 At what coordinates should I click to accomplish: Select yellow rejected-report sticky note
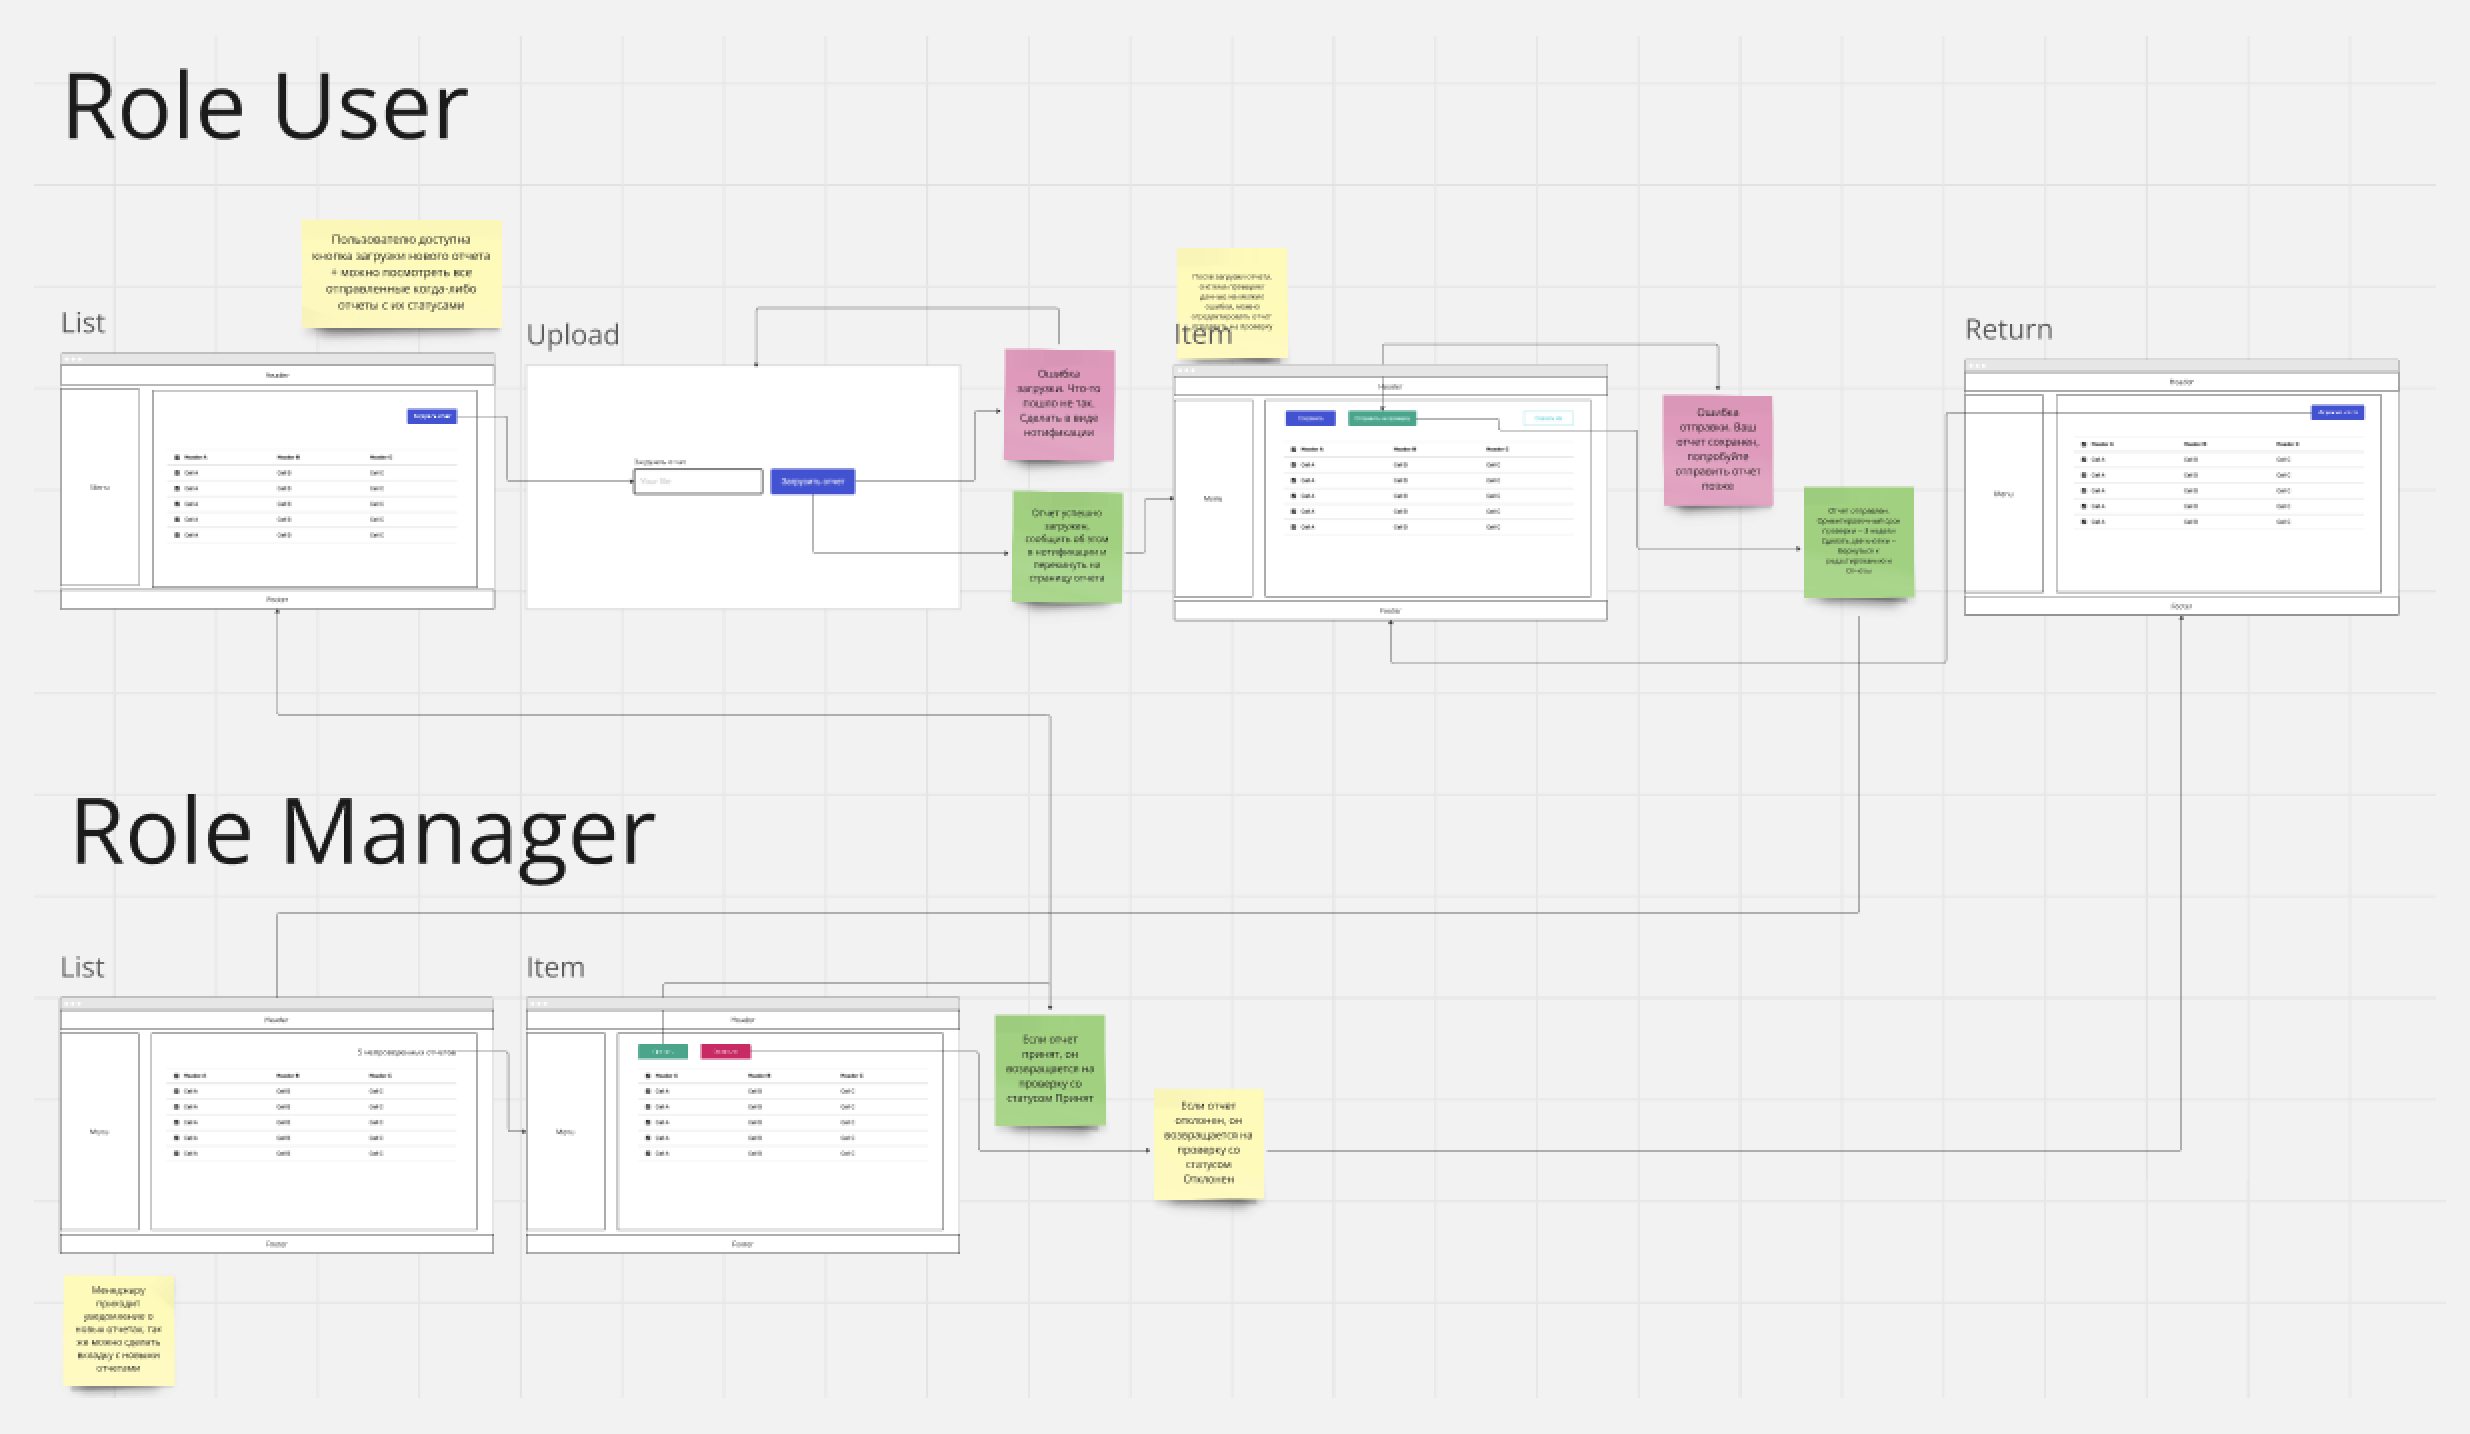coord(1208,1143)
